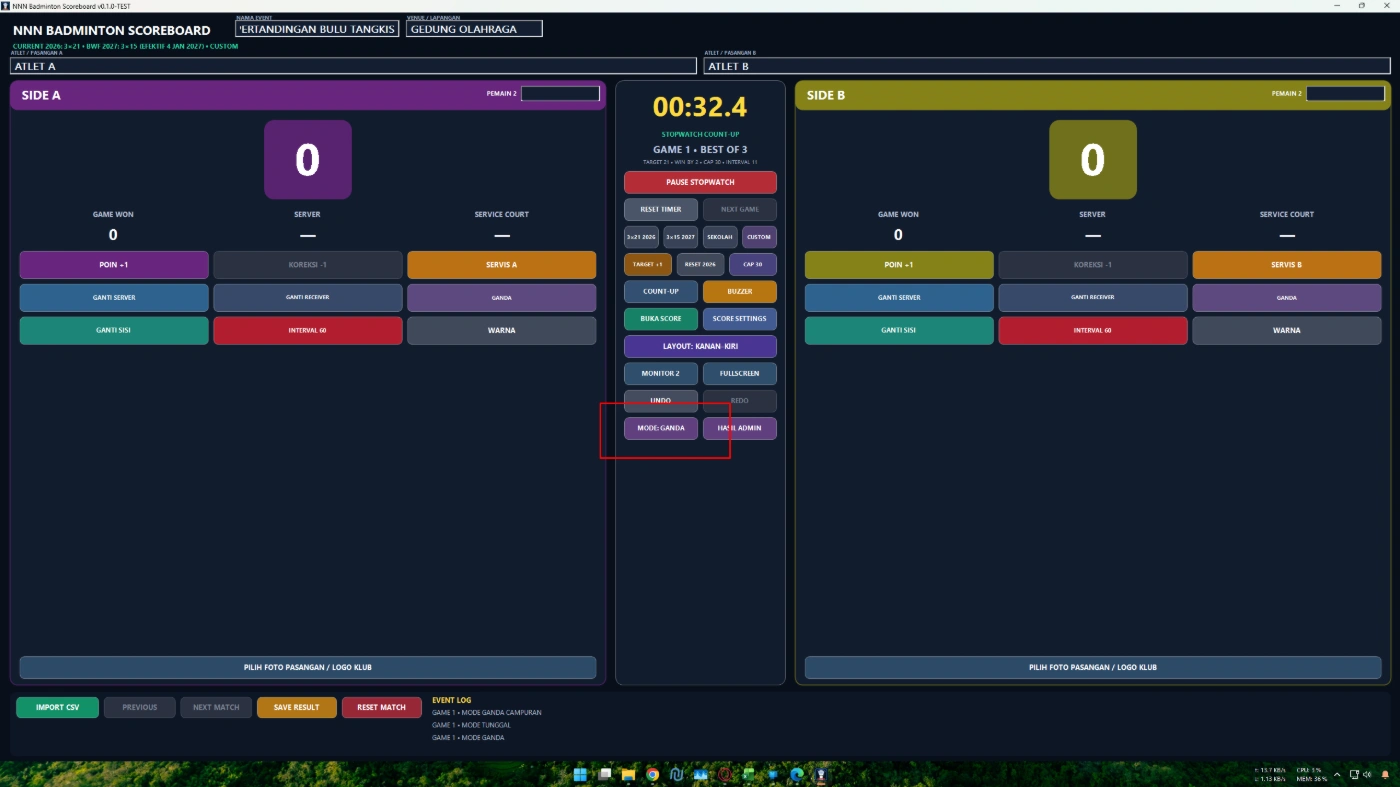This screenshot has height=787, width=1400.
Task: Open Score Settings
Action: (740, 319)
